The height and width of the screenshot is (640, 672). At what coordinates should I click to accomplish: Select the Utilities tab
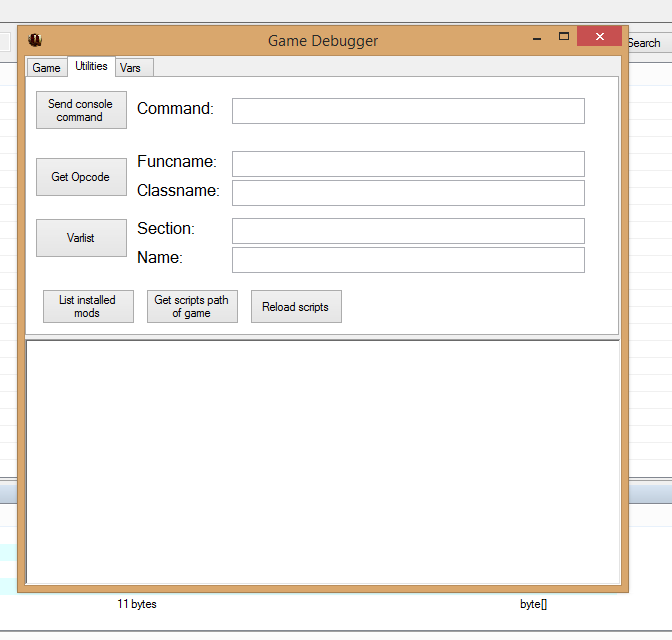tap(91, 67)
